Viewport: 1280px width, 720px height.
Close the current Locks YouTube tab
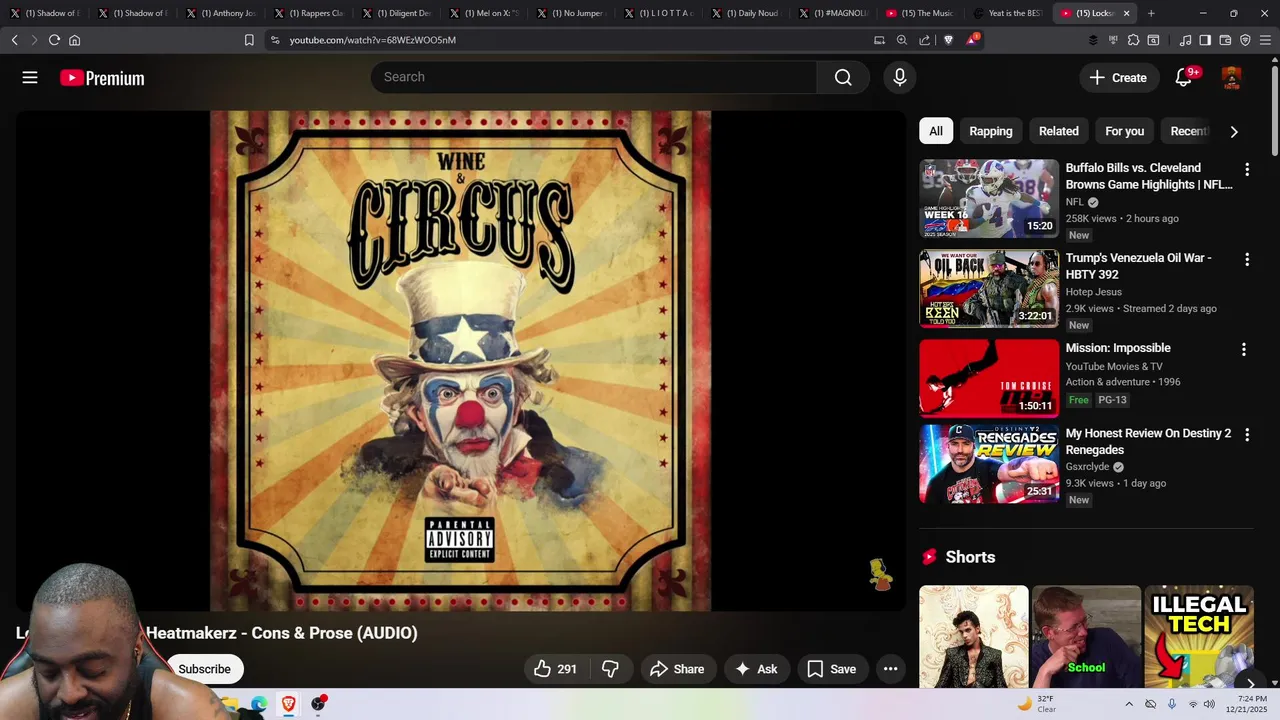1126,13
